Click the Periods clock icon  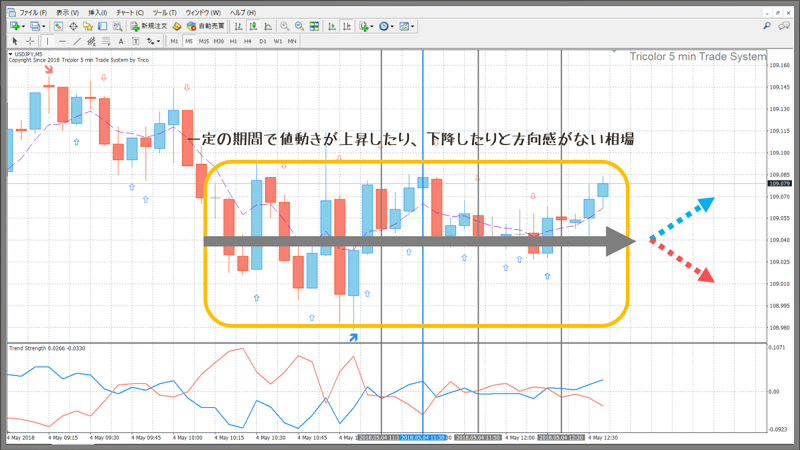point(384,26)
